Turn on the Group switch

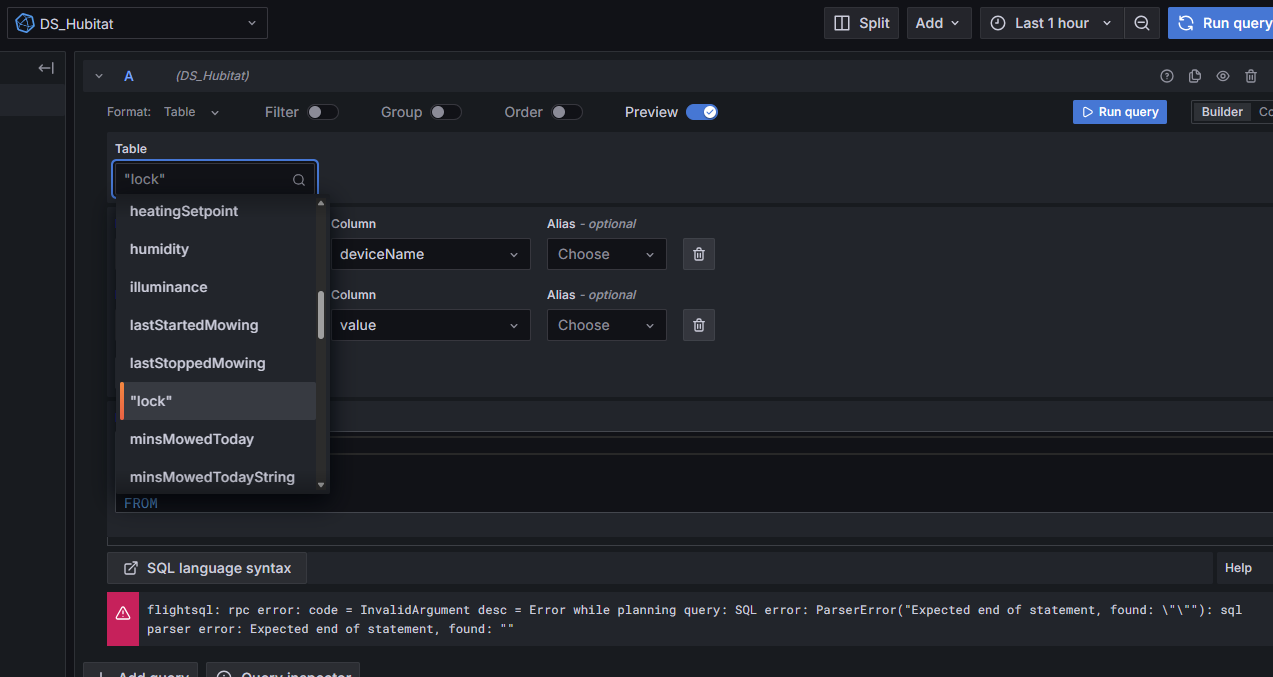pyautogui.click(x=445, y=112)
